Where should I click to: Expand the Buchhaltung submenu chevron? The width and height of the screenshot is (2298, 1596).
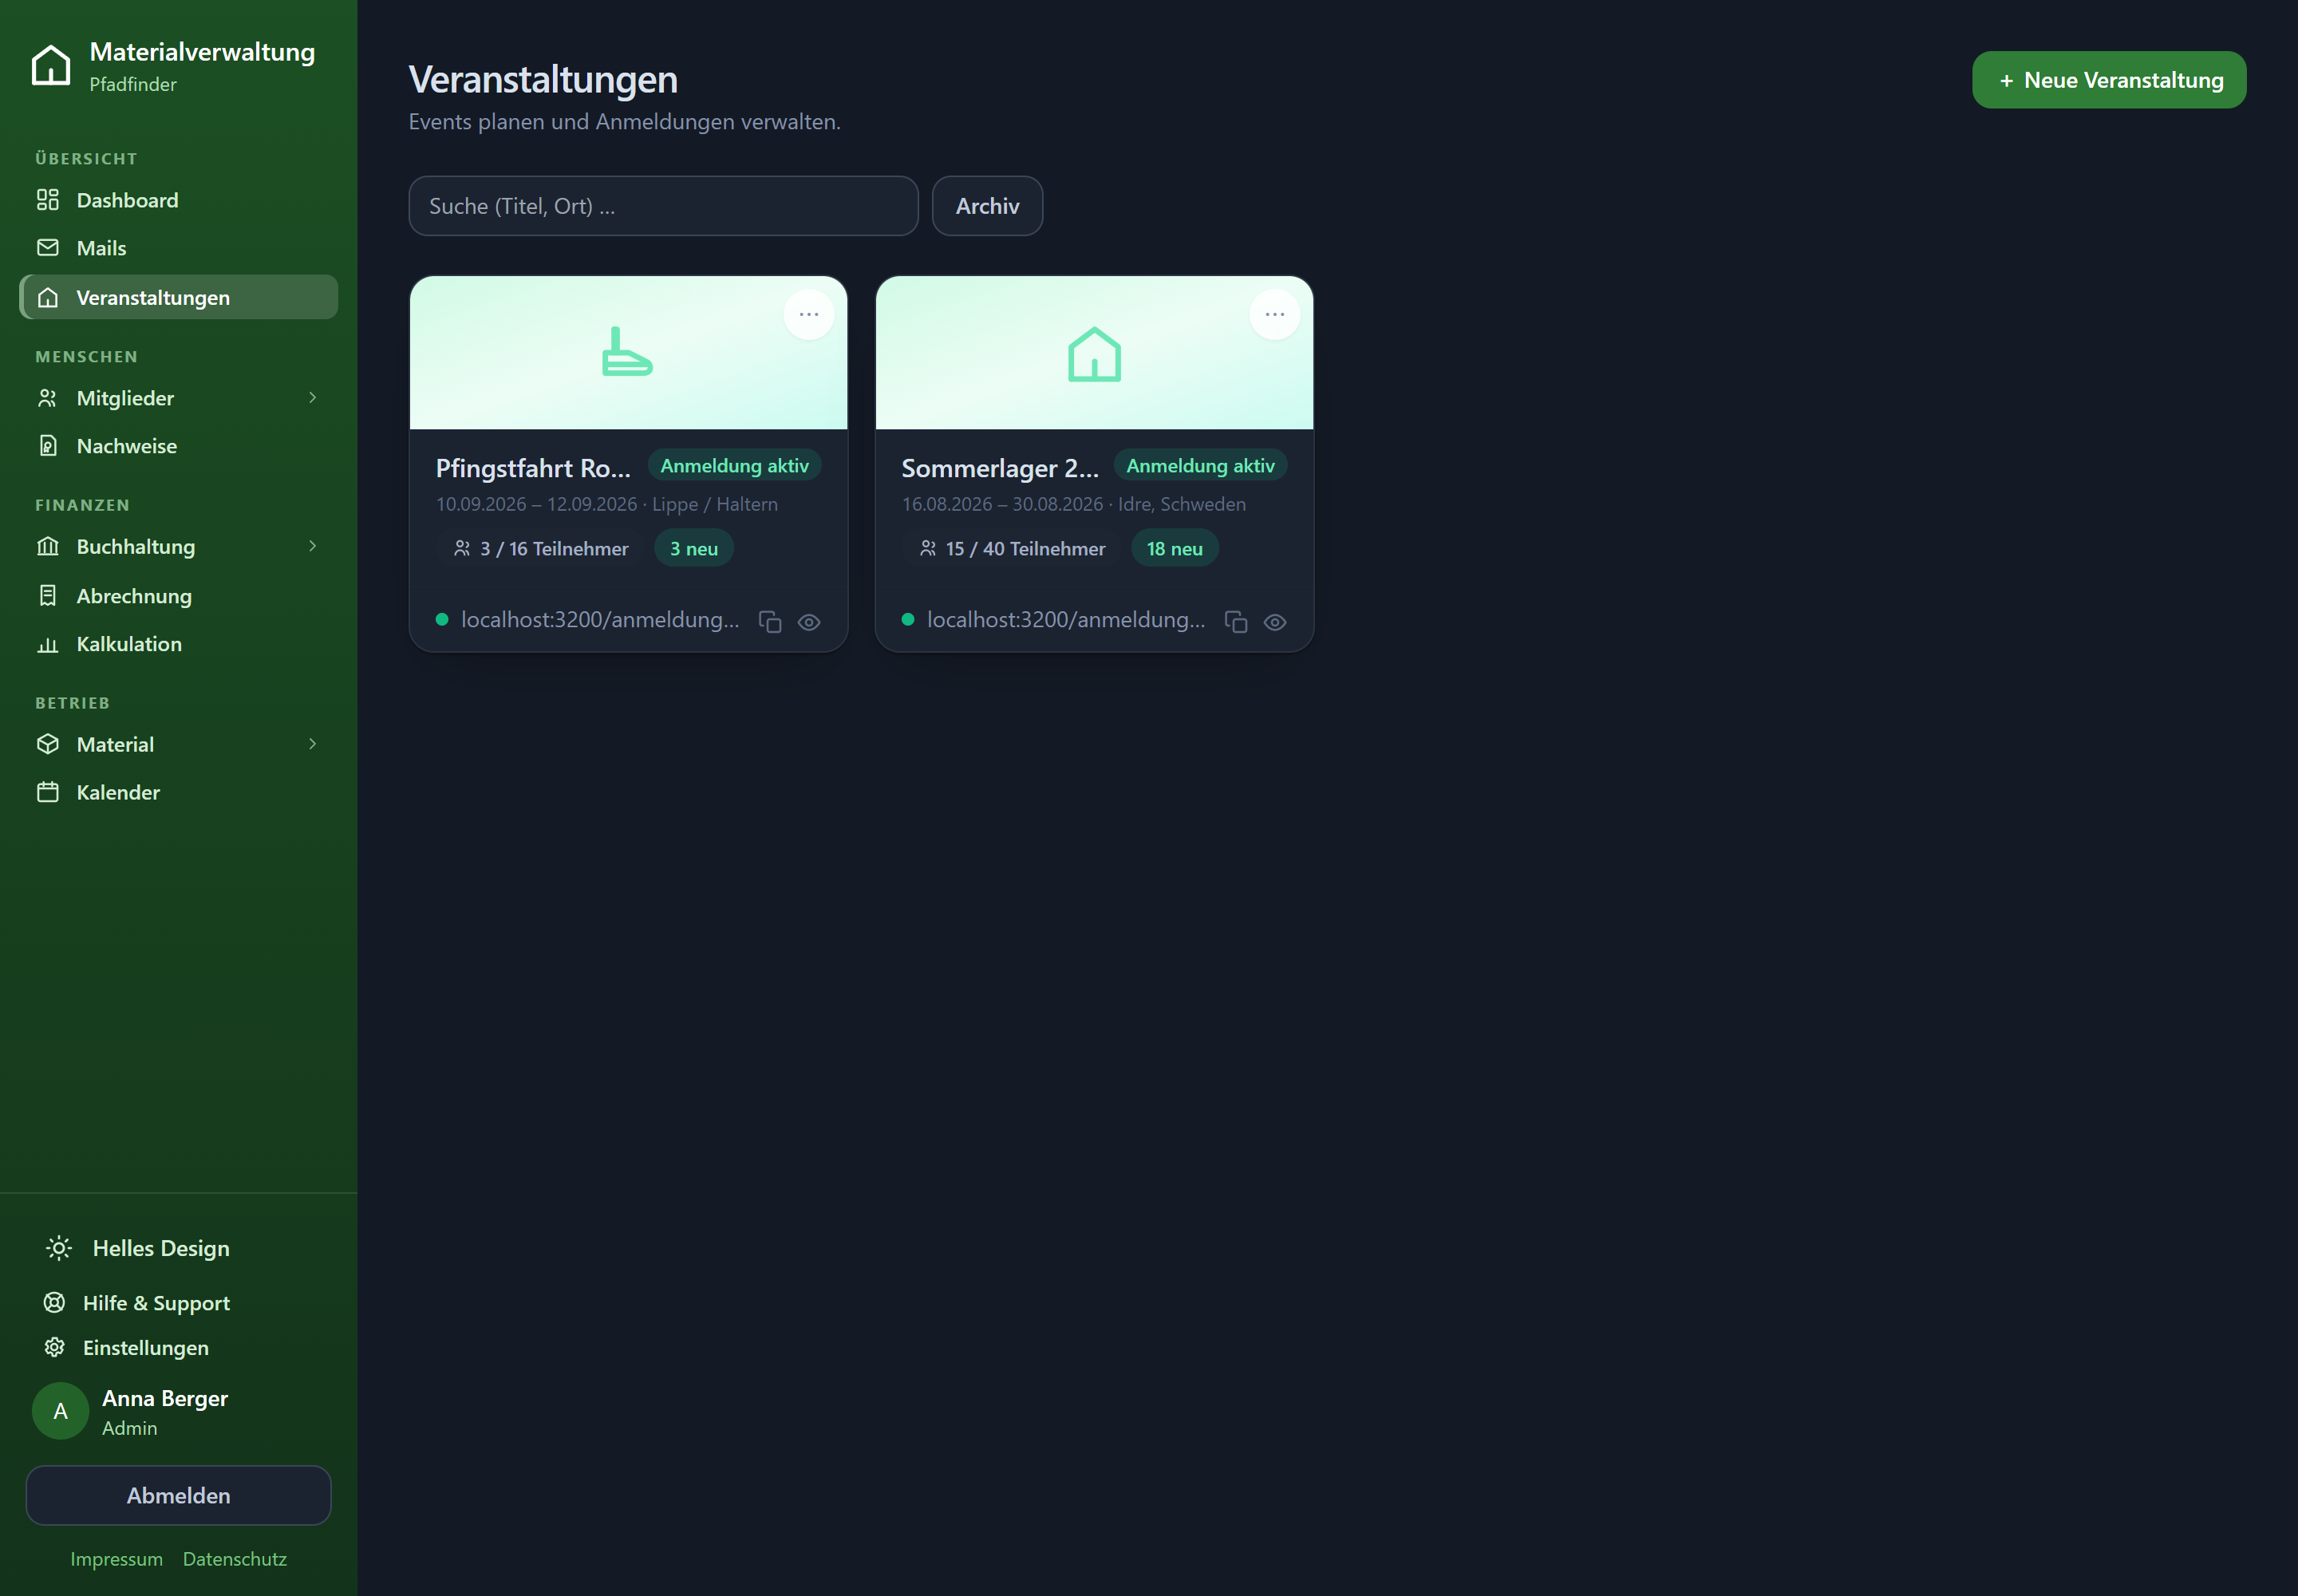click(313, 546)
